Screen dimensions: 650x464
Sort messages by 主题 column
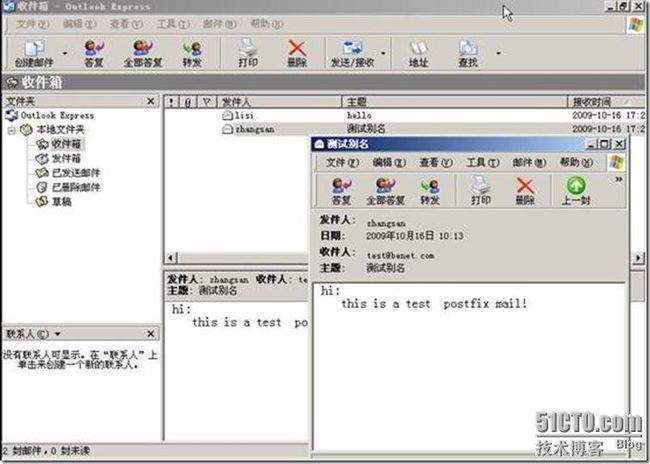(455, 102)
